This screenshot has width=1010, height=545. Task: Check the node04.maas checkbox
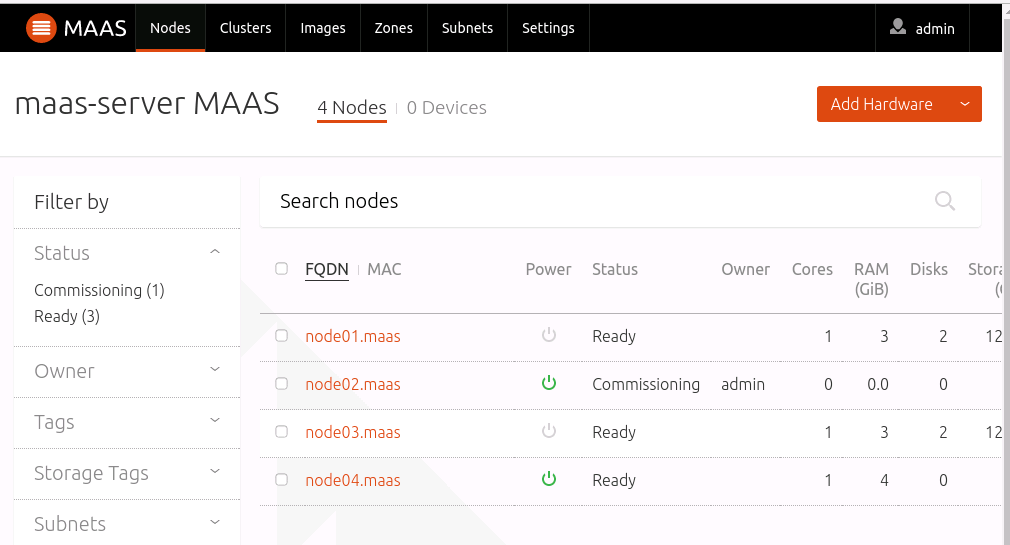click(281, 480)
